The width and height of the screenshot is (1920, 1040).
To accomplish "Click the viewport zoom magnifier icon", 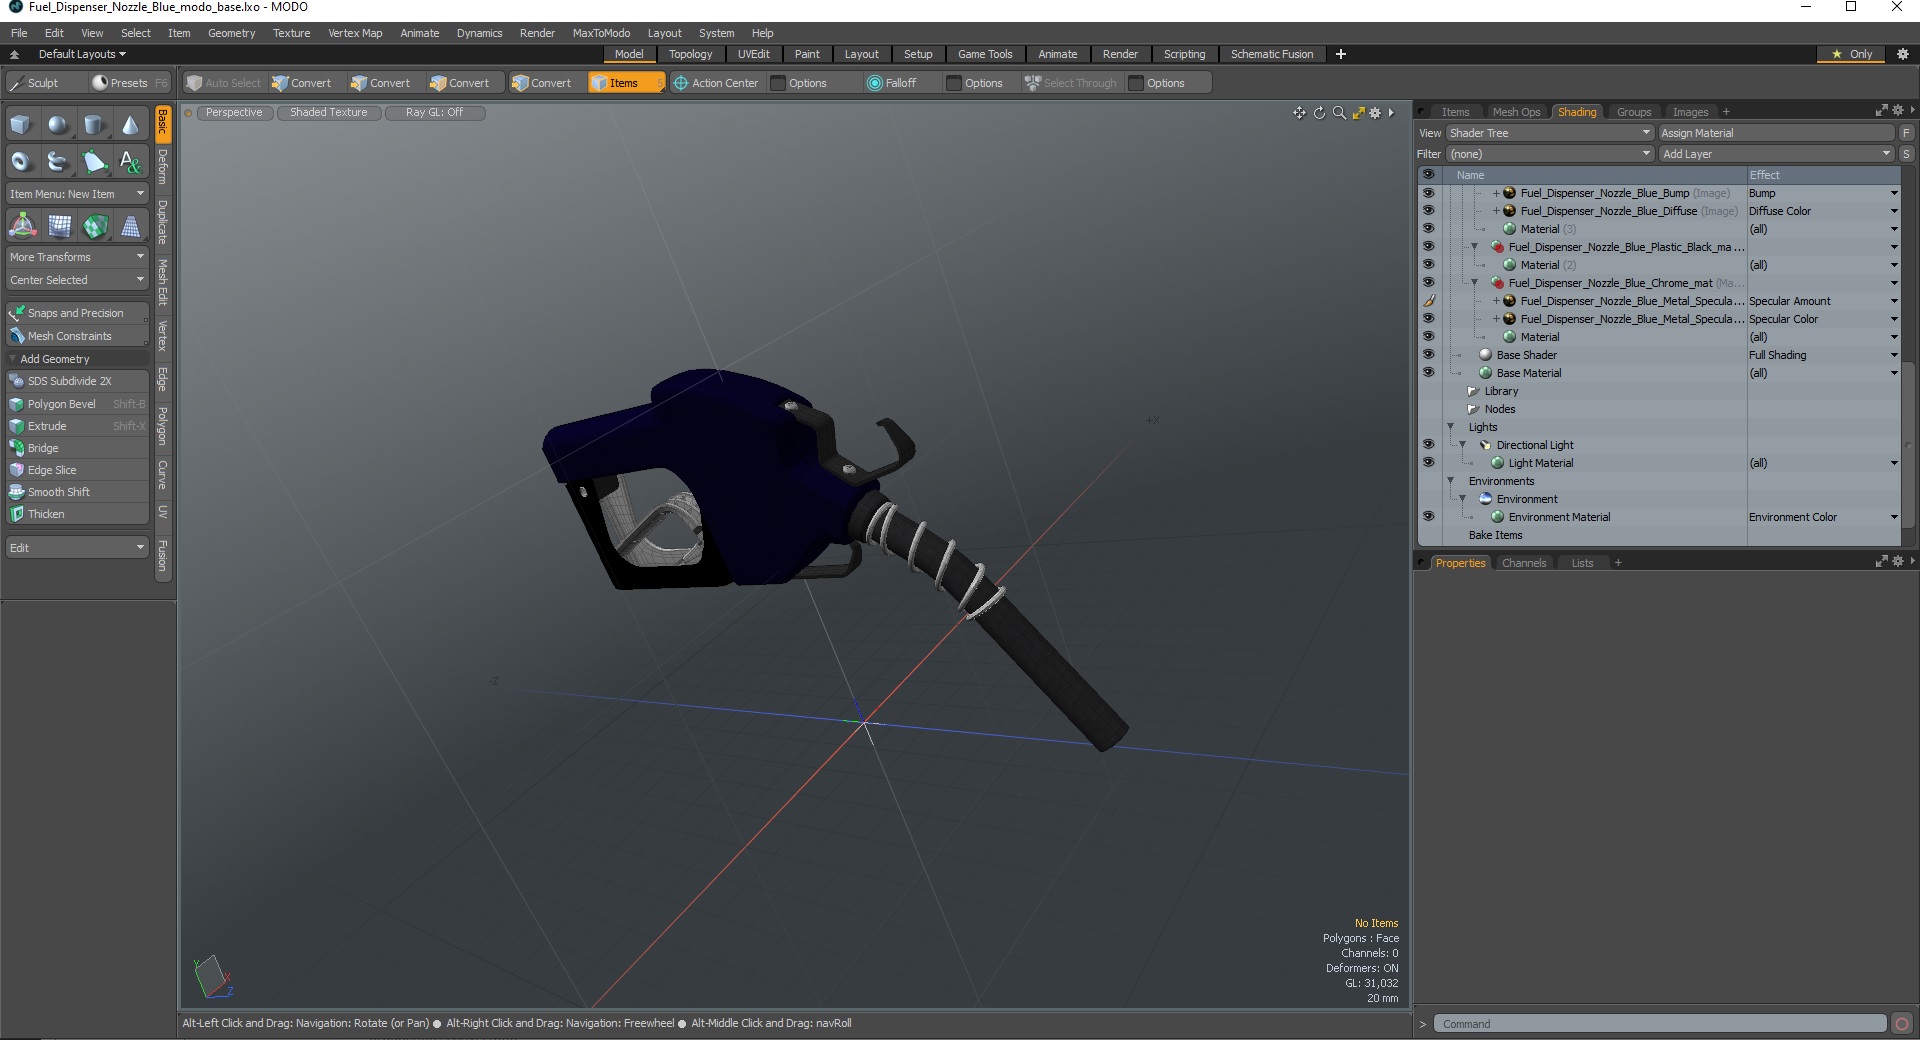I will coord(1339,113).
